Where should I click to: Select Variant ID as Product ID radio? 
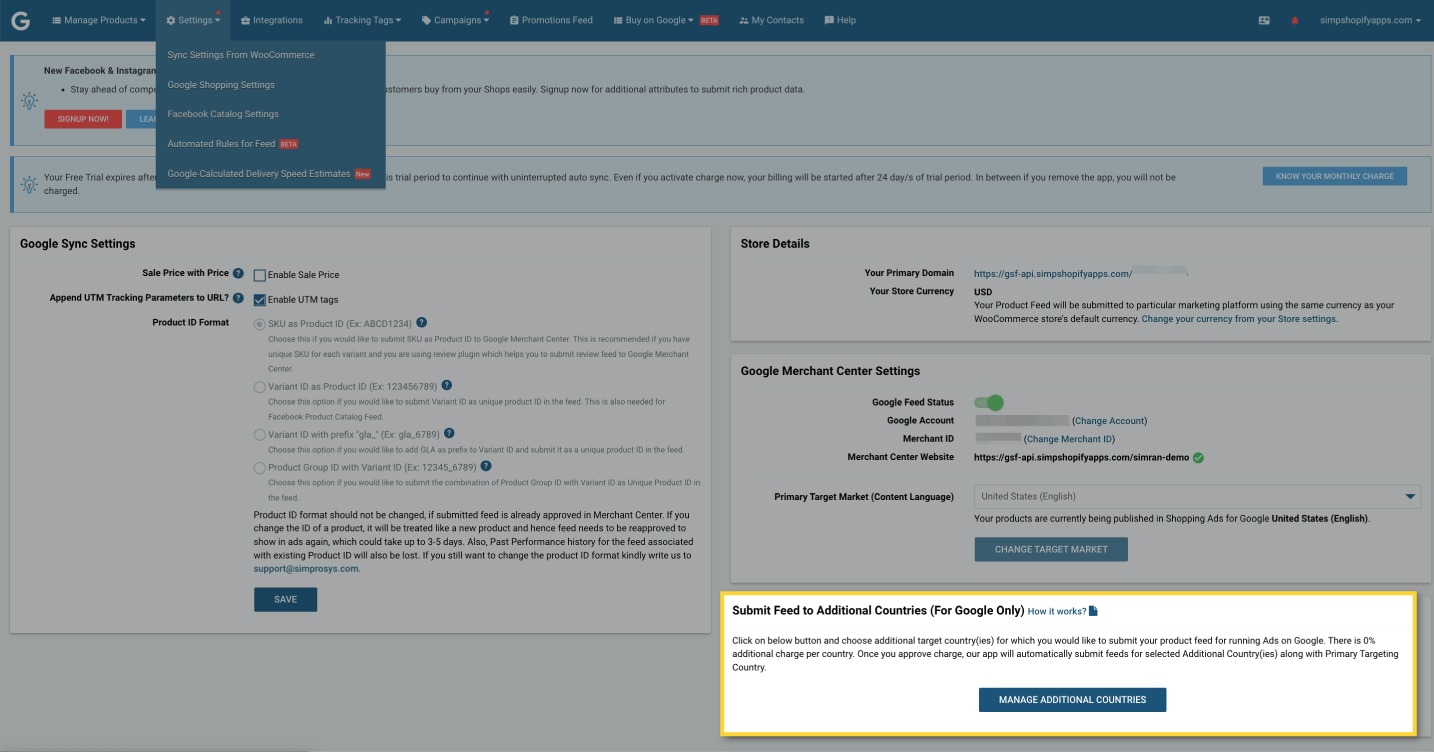pyautogui.click(x=260, y=386)
